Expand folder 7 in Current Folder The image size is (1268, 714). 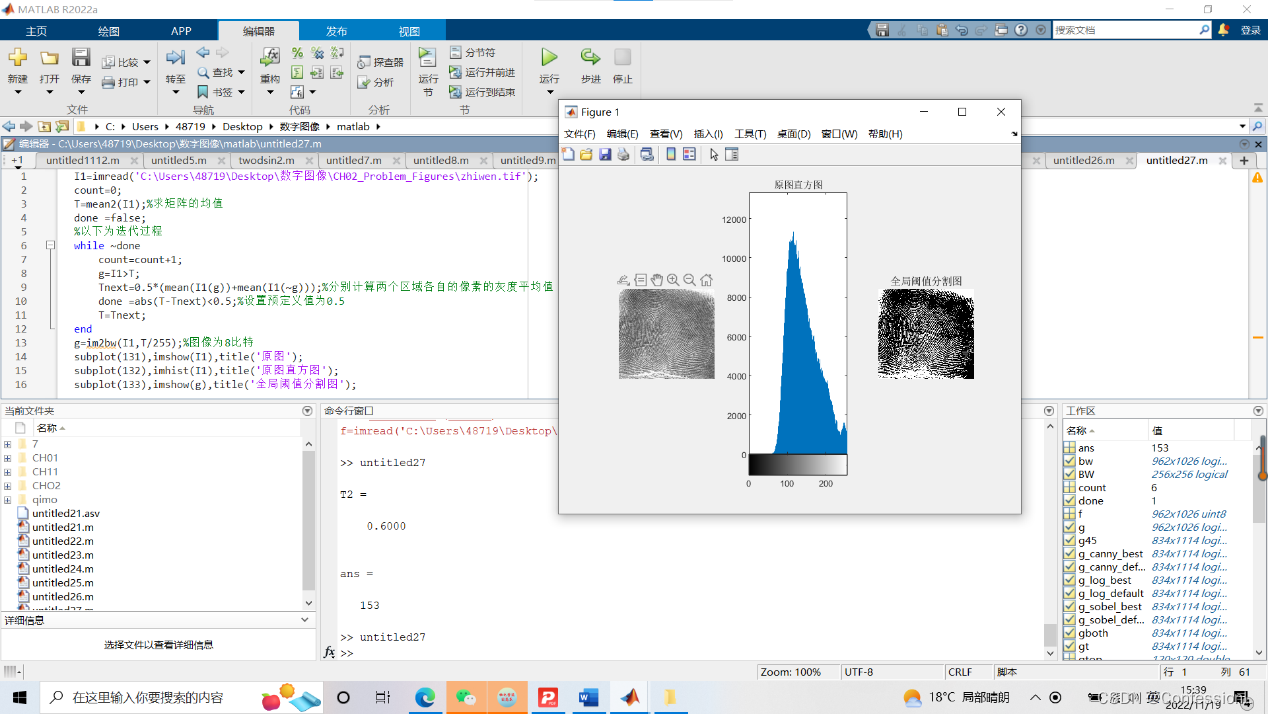coord(7,444)
